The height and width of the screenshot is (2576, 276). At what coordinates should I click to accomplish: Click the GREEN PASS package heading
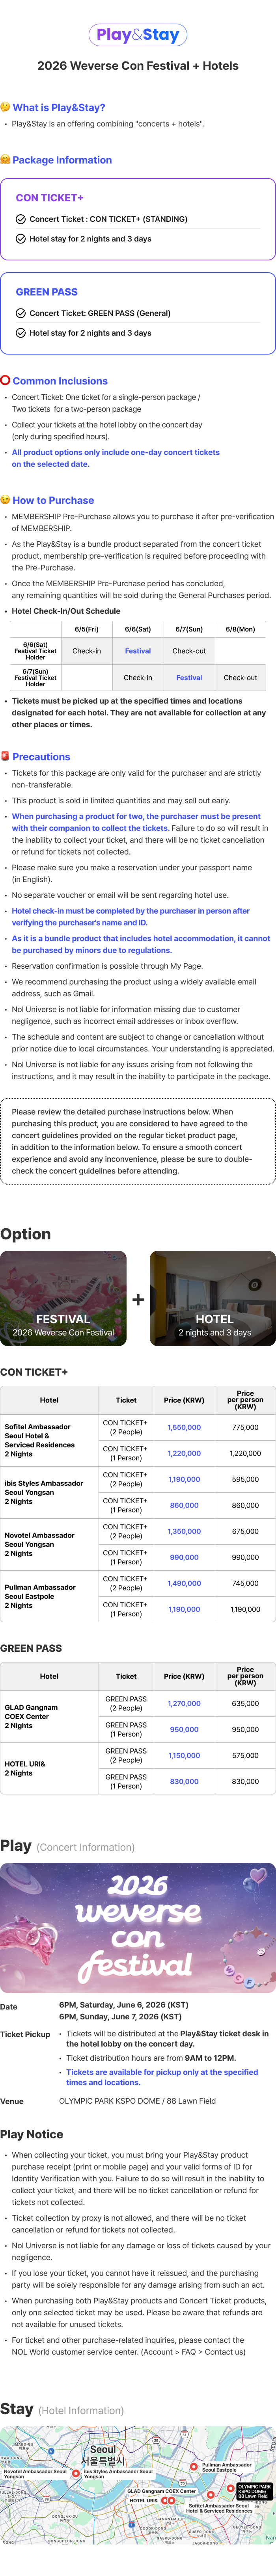[47, 292]
